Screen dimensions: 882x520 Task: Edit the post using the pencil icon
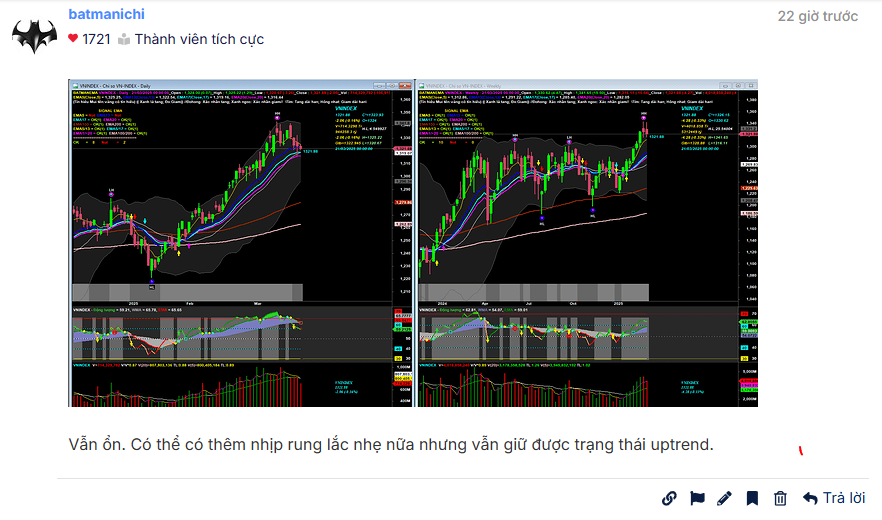tap(724, 498)
